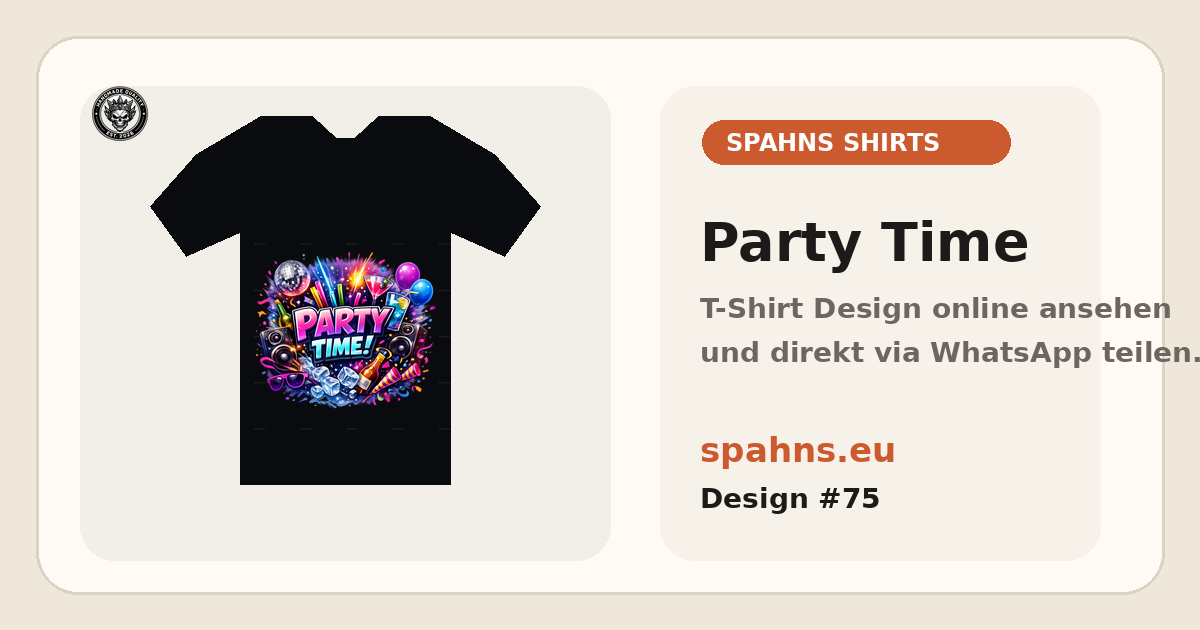Open the spahns.eu link
Image resolution: width=1200 pixels, height=630 pixels.
click(x=797, y=451)
